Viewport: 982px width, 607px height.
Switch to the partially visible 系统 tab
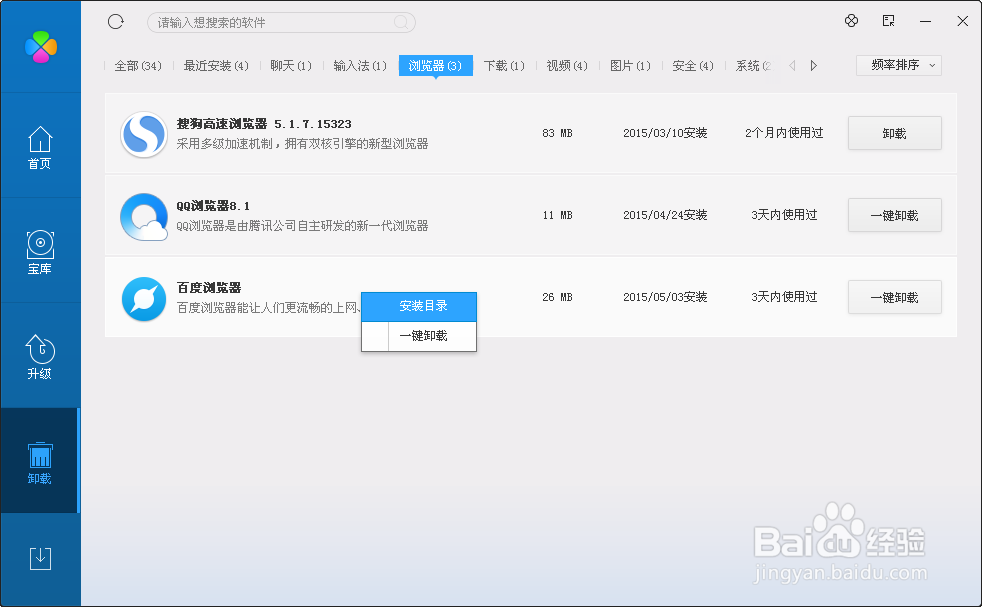click(x=753, y=66)
